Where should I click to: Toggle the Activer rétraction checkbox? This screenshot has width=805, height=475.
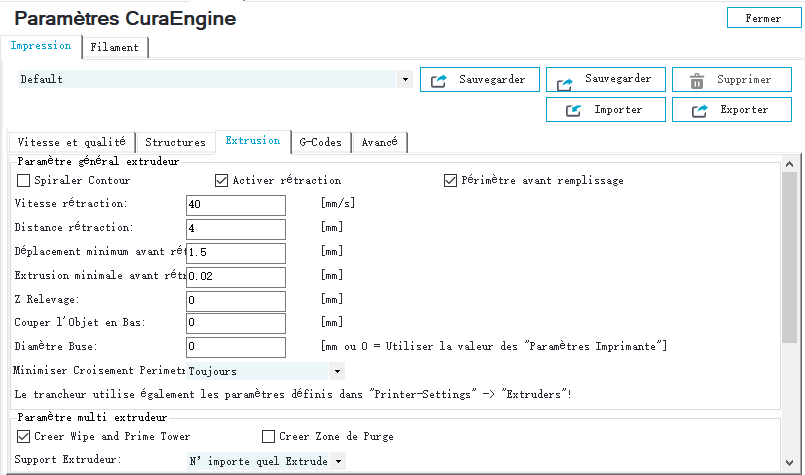click(x=221, y=180)
